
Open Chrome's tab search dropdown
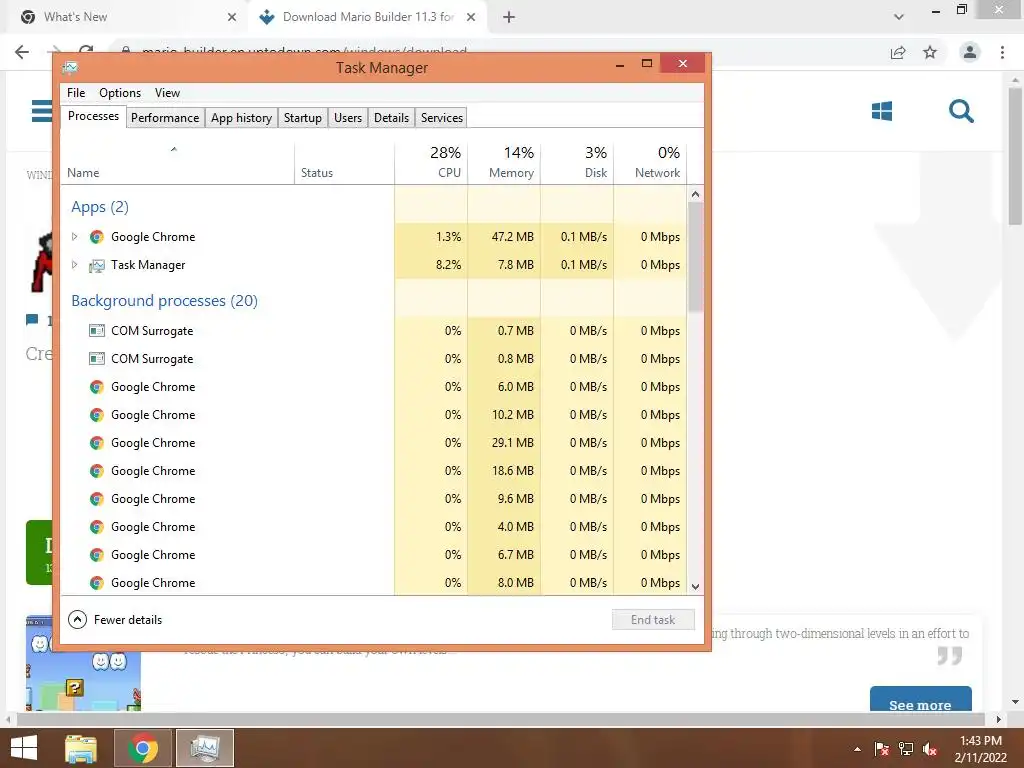pyautogui.click(x=899, y=17)
